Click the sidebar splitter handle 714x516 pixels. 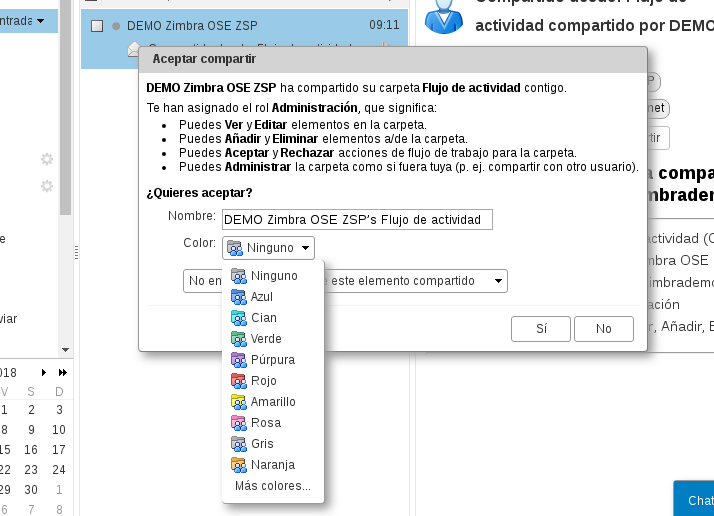[x=76, y=252]
